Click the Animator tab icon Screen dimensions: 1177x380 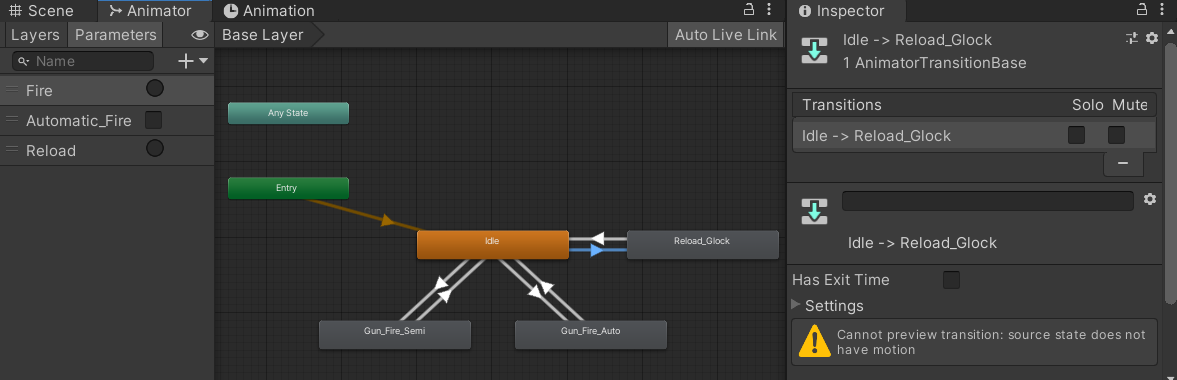115,11
